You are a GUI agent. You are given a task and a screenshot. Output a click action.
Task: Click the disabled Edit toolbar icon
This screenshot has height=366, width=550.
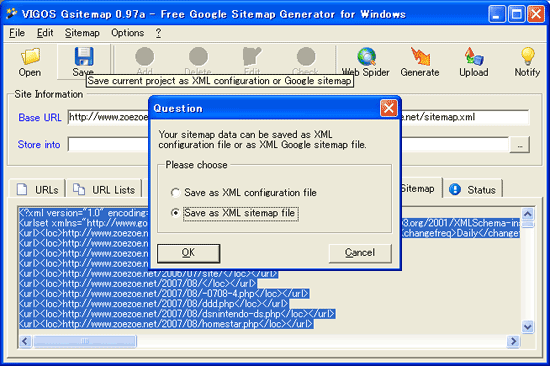[252, 56]
